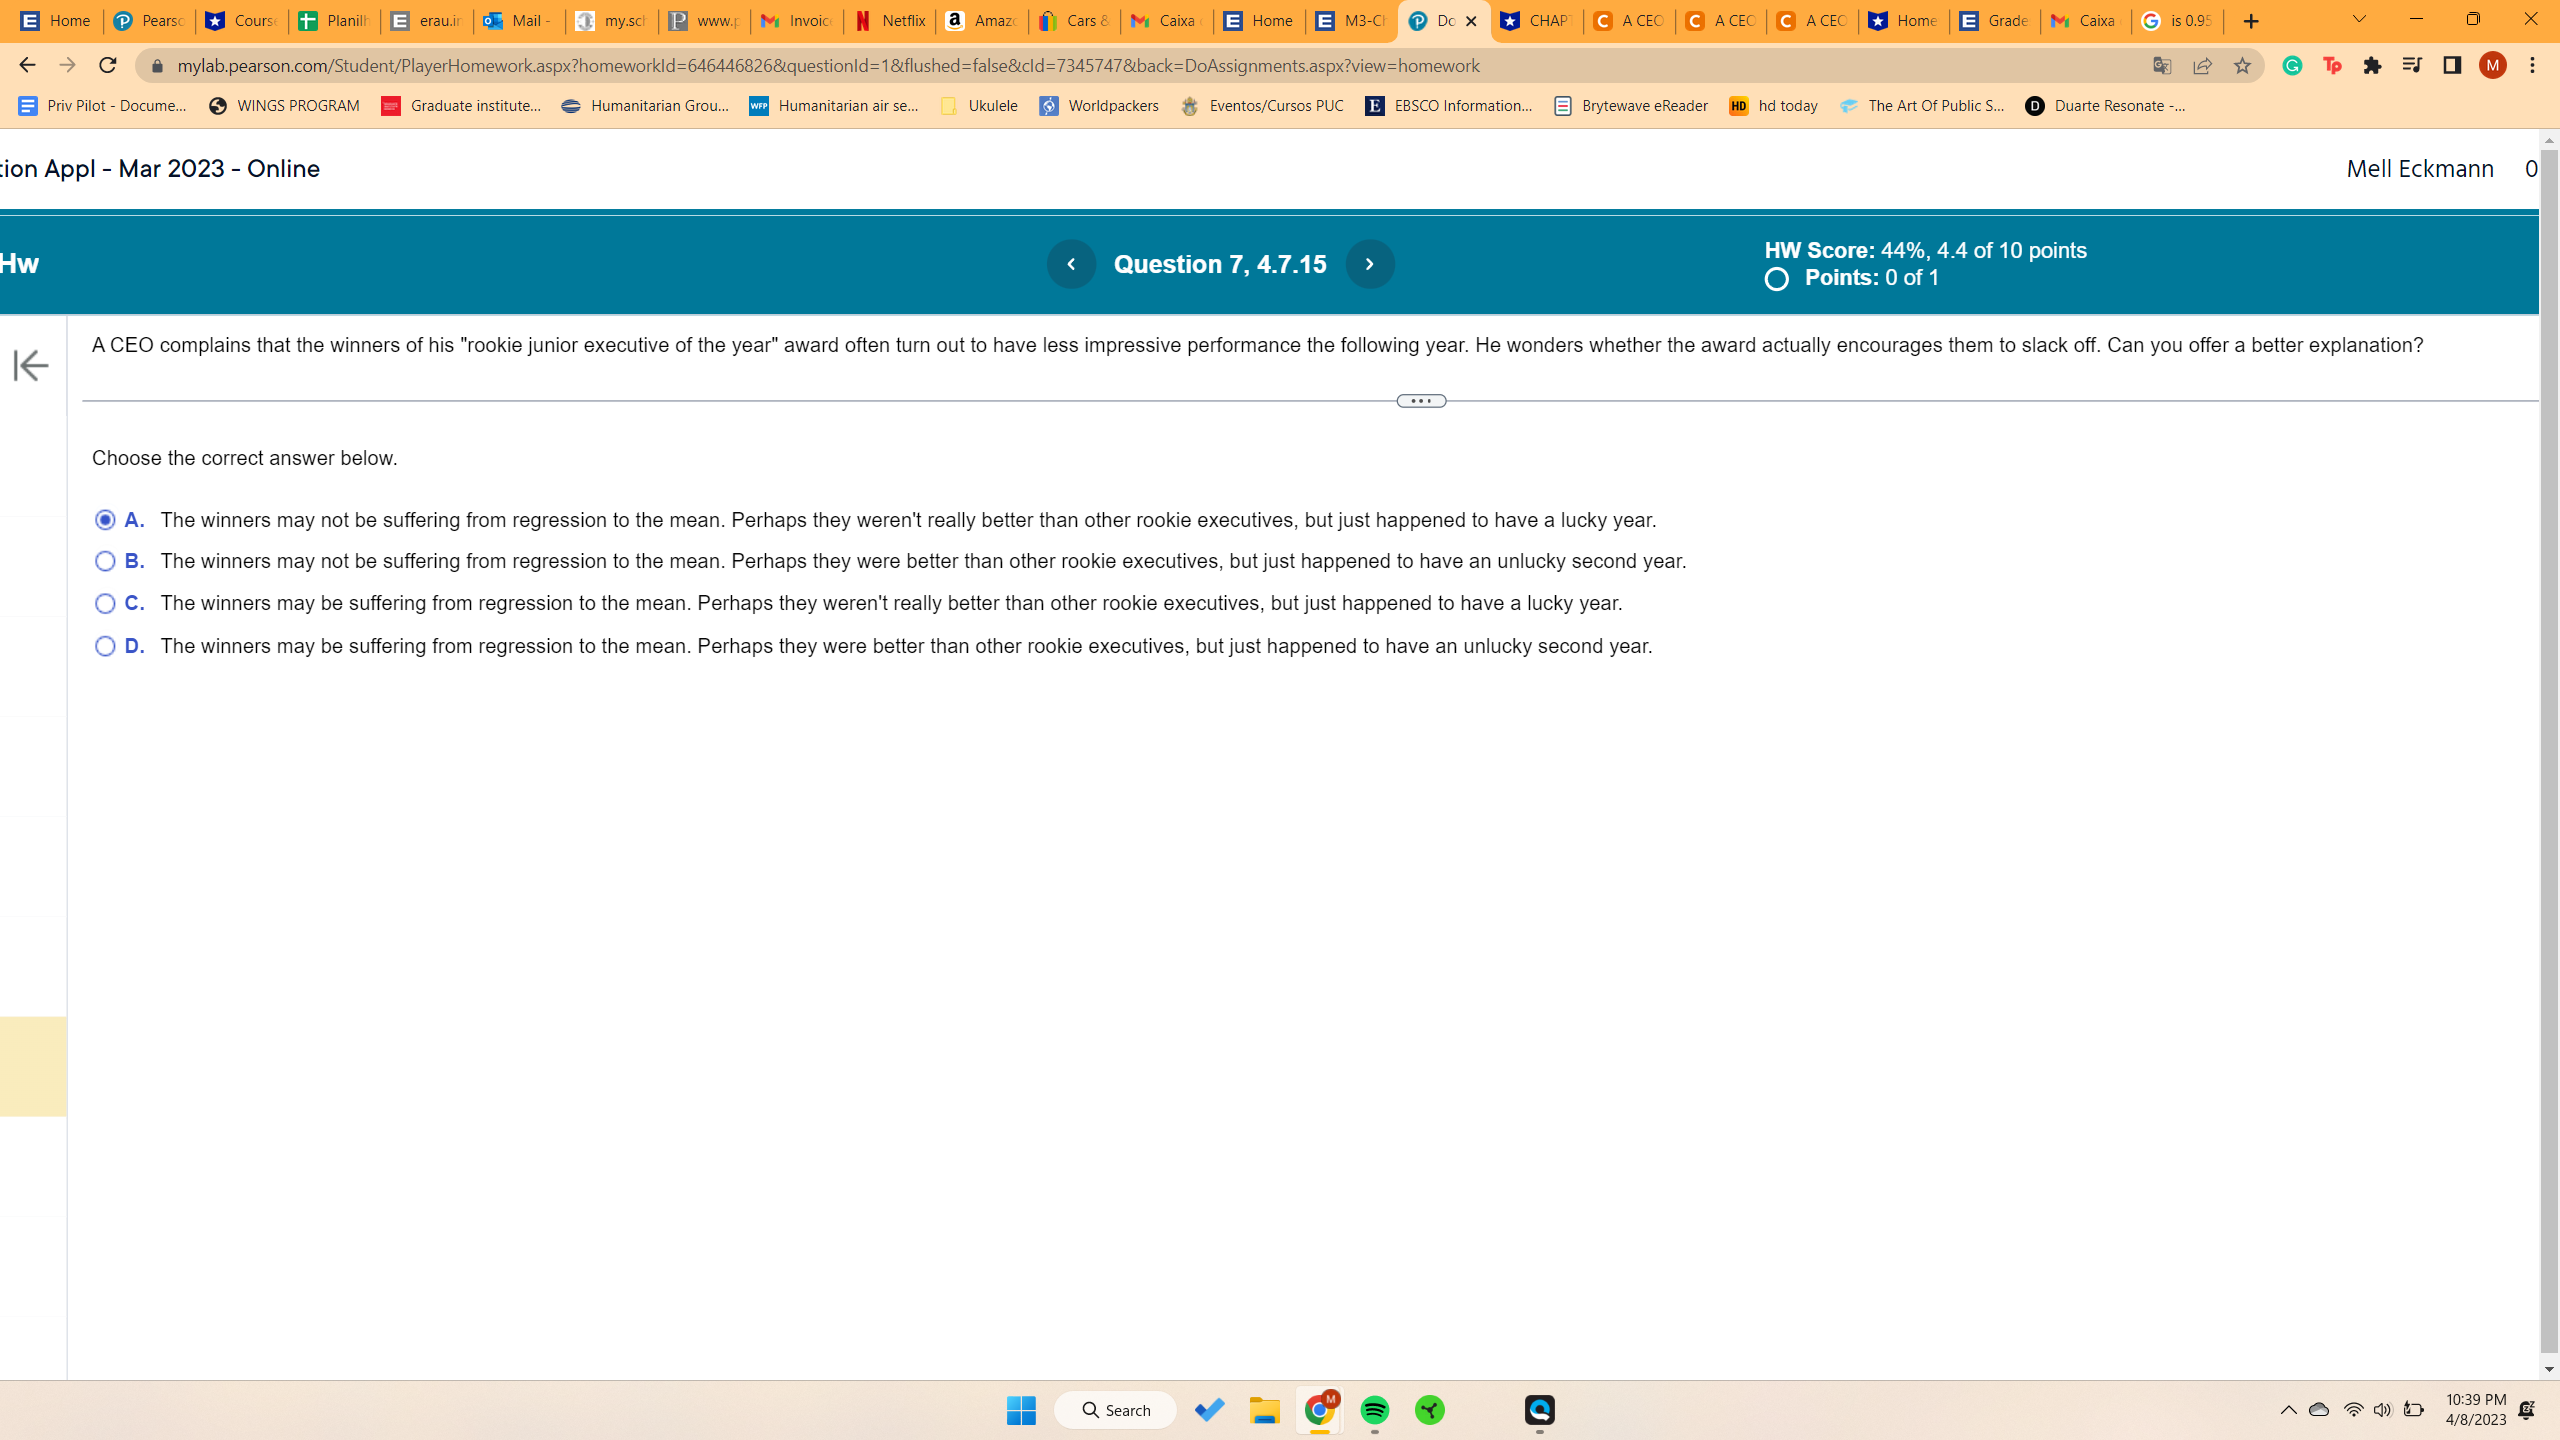The height and width of the screenshot is (1440, 2560).
Task: Select answer option C
Action: [105, 603]
